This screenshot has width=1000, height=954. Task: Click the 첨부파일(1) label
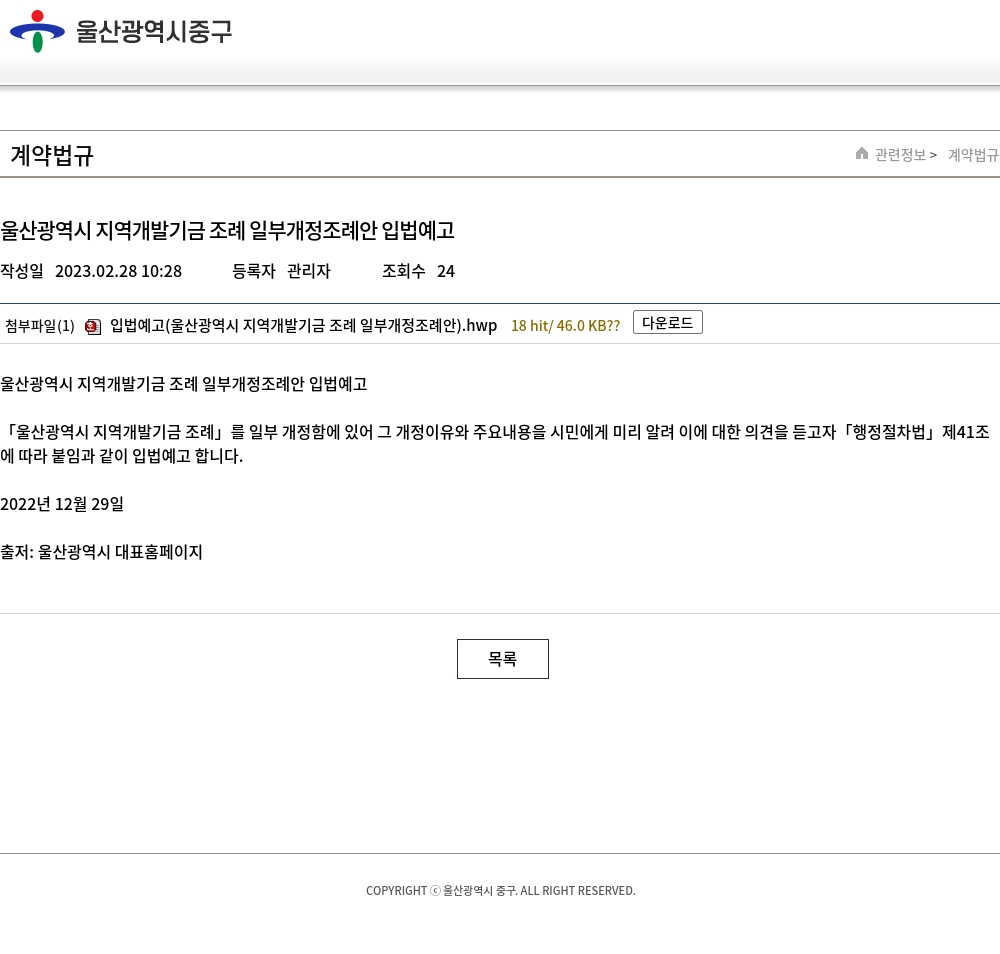click(x=40, y=326)
